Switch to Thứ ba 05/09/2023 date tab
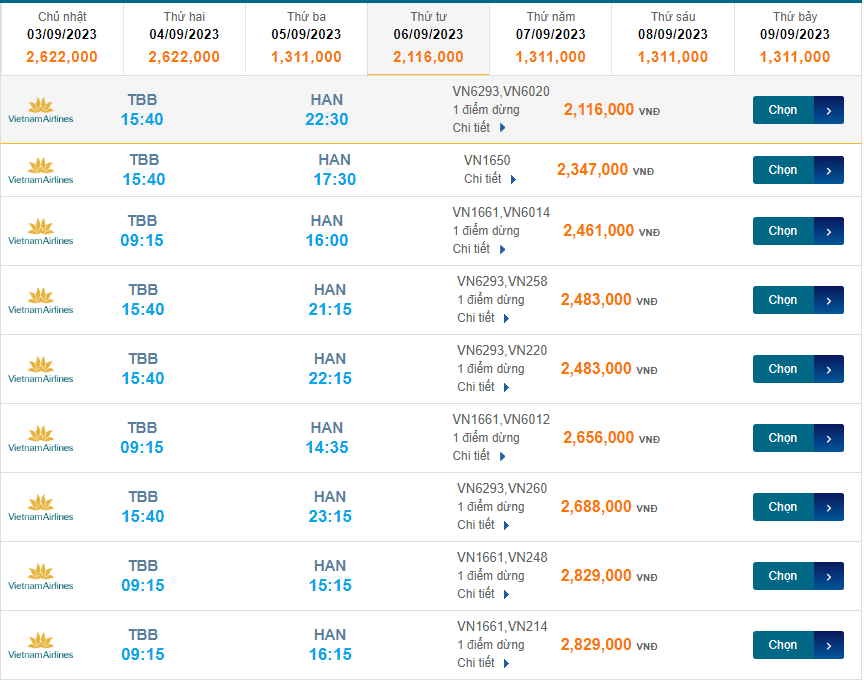Viewport: 864px width, 690px height. pyautogui.click(x=306, y=38)
